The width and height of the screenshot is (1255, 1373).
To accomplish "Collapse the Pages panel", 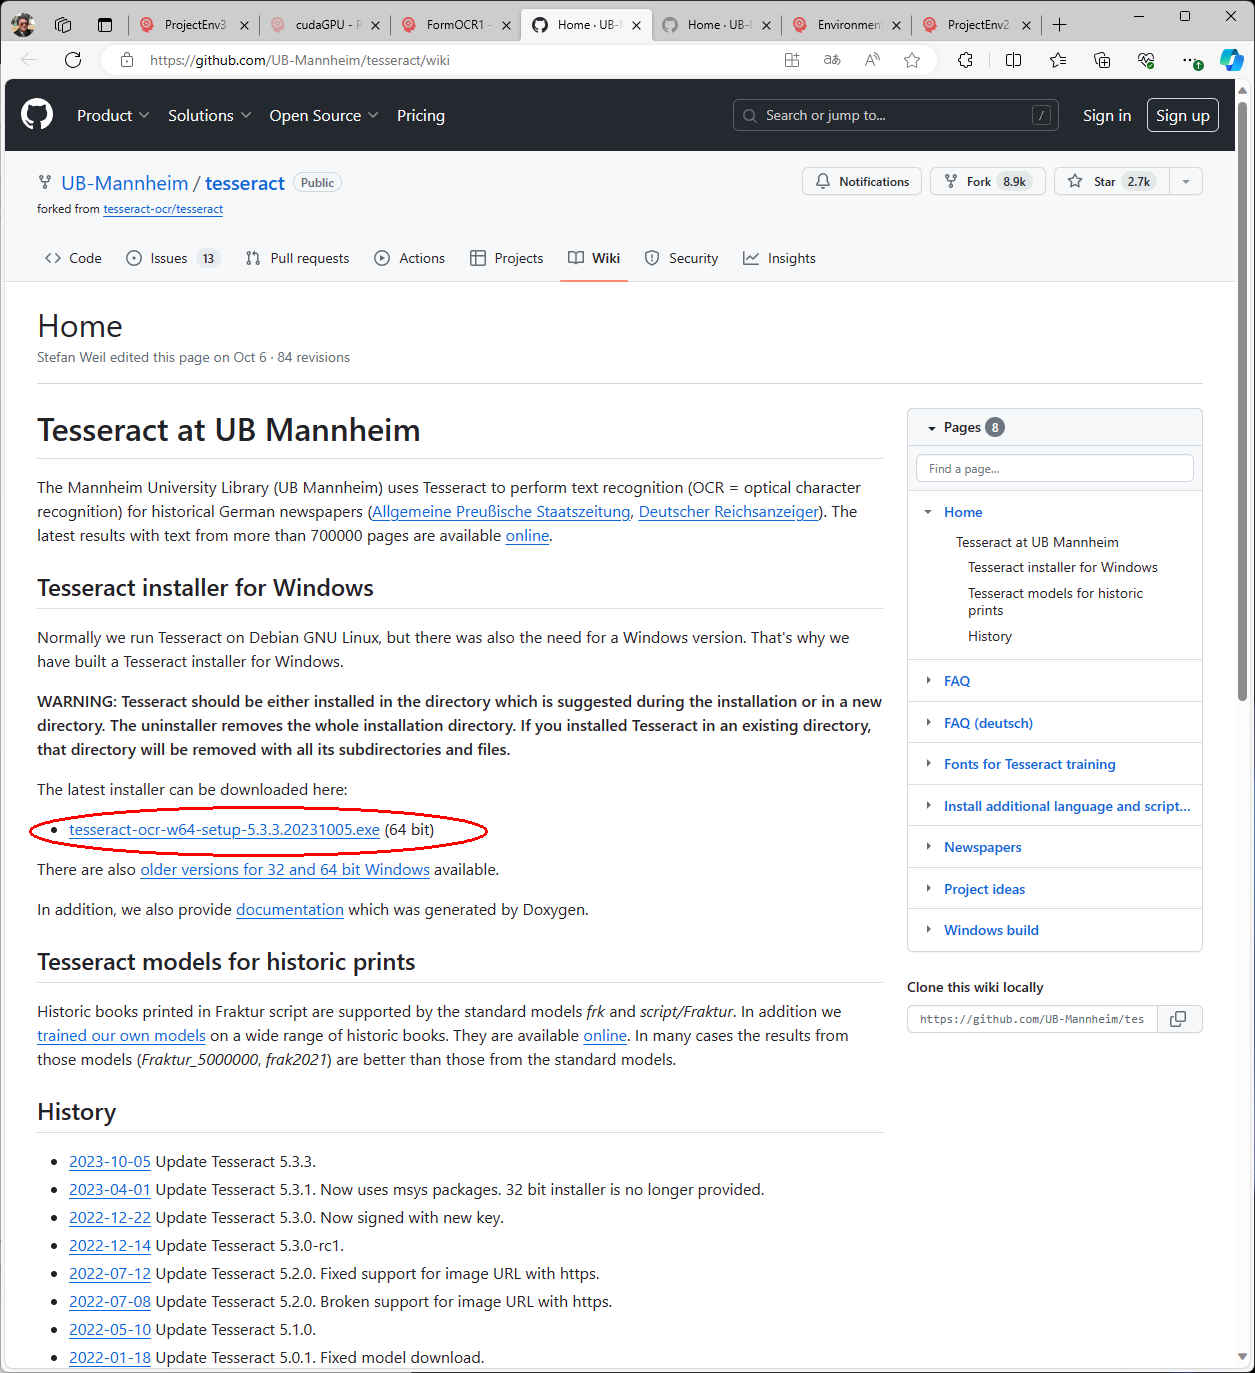I will [x=932, y=428].
